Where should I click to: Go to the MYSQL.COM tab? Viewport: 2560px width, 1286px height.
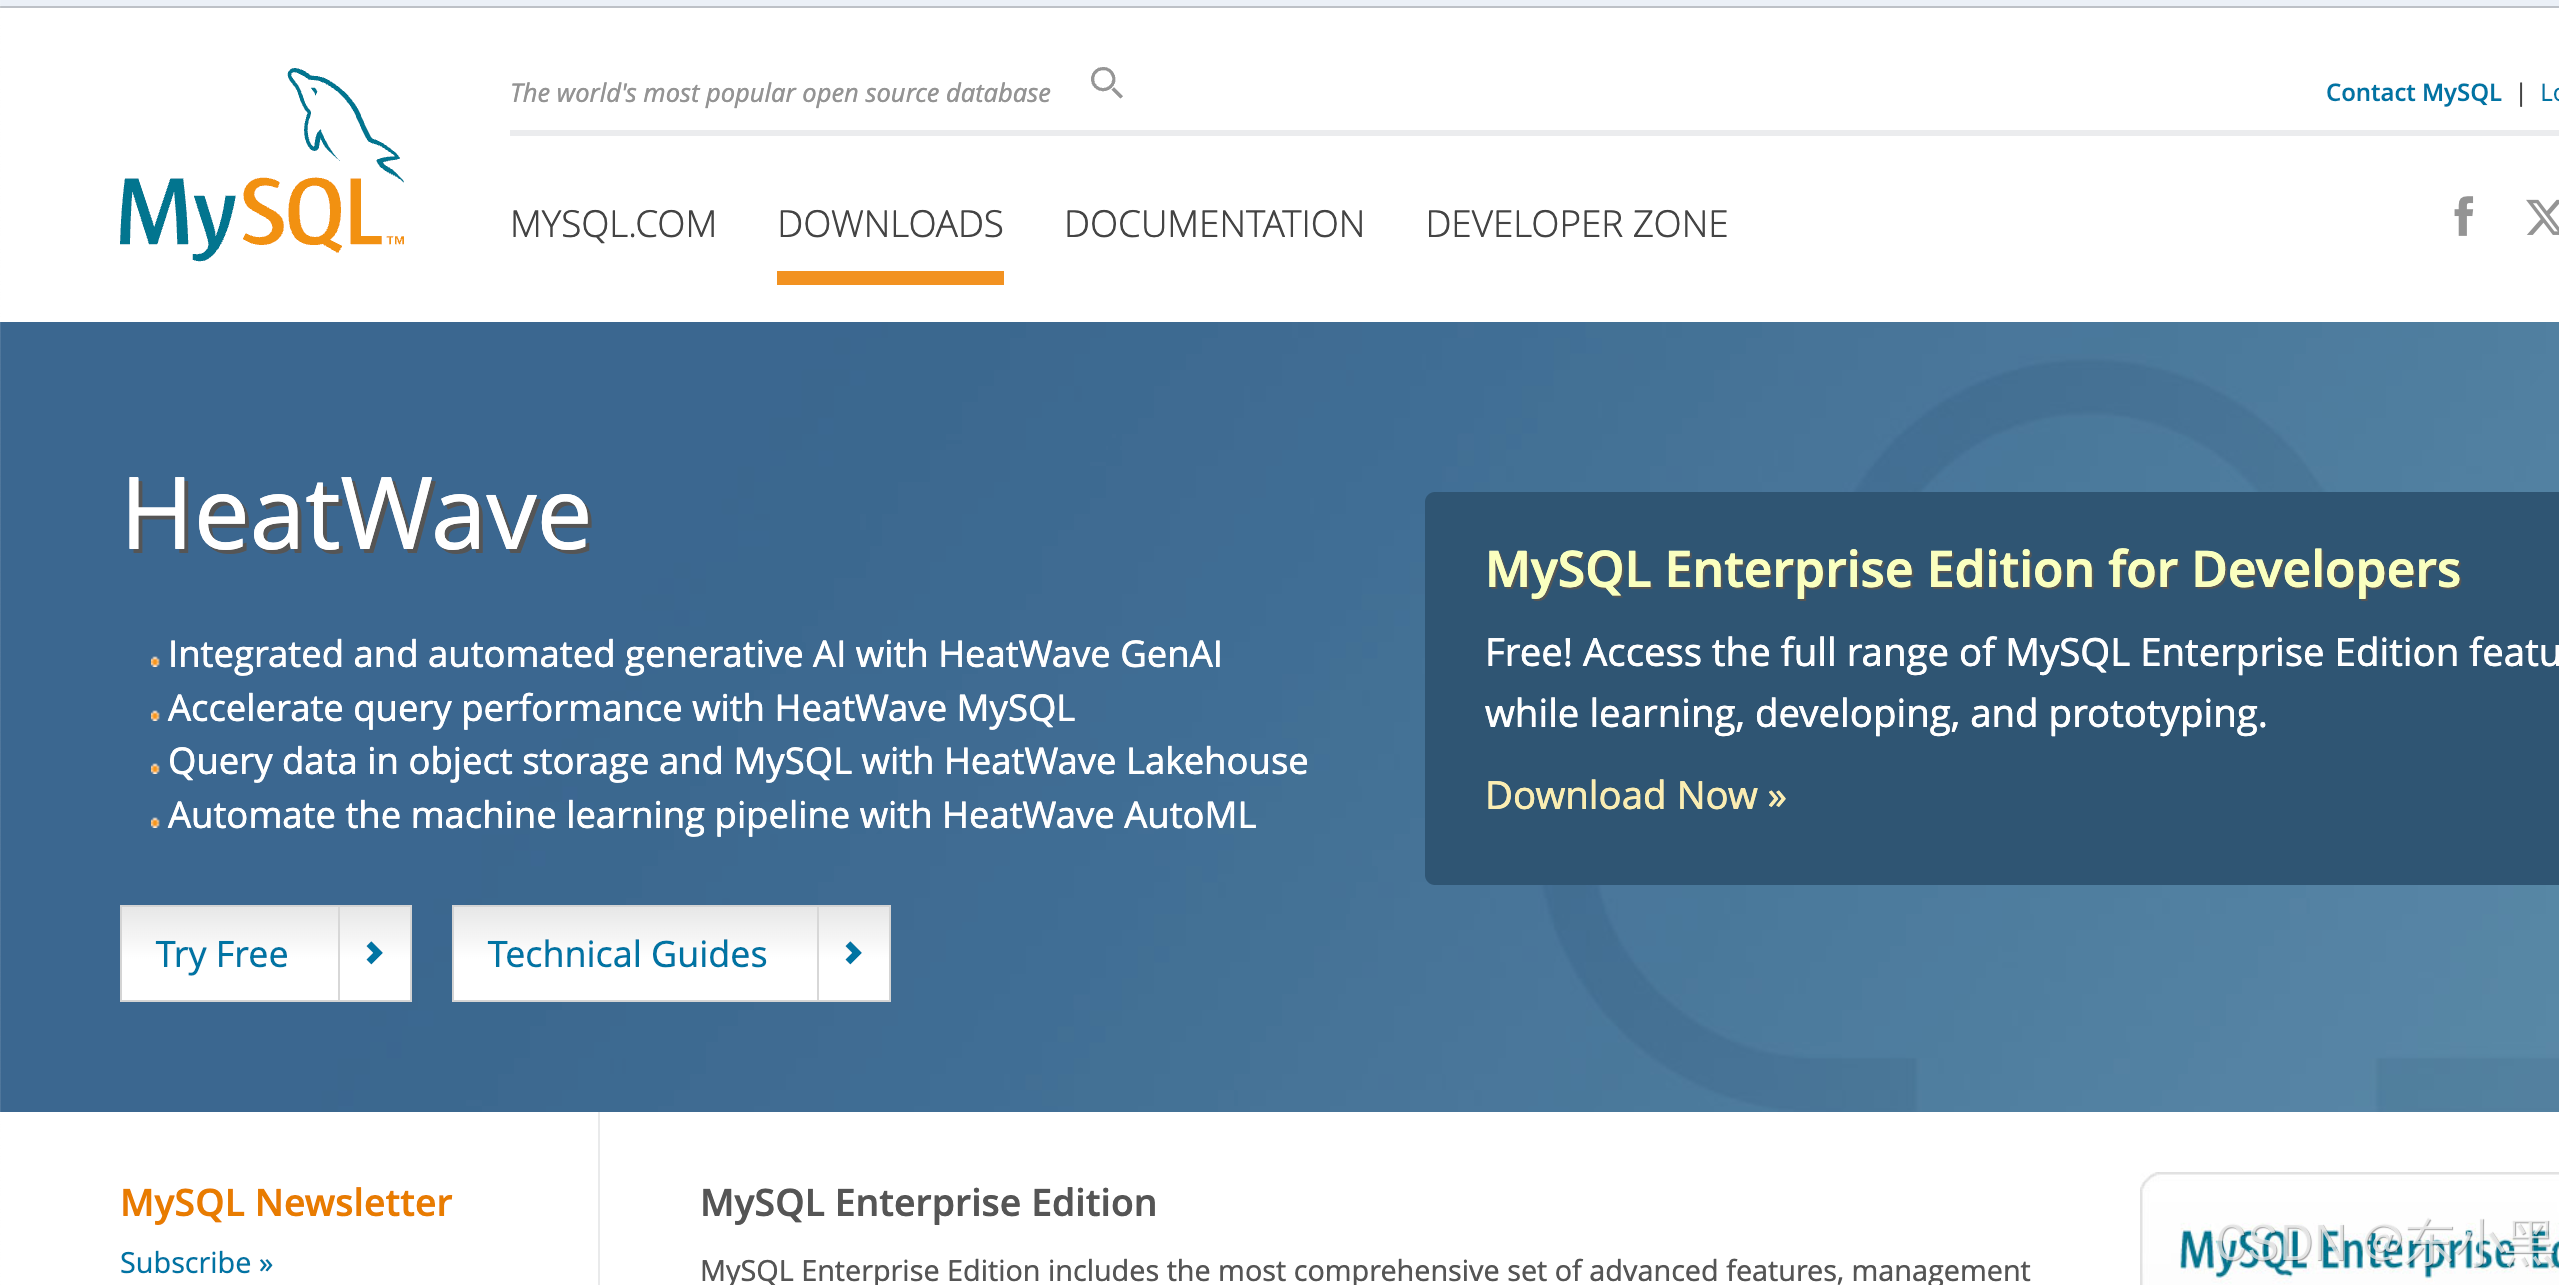click(613, 224)
